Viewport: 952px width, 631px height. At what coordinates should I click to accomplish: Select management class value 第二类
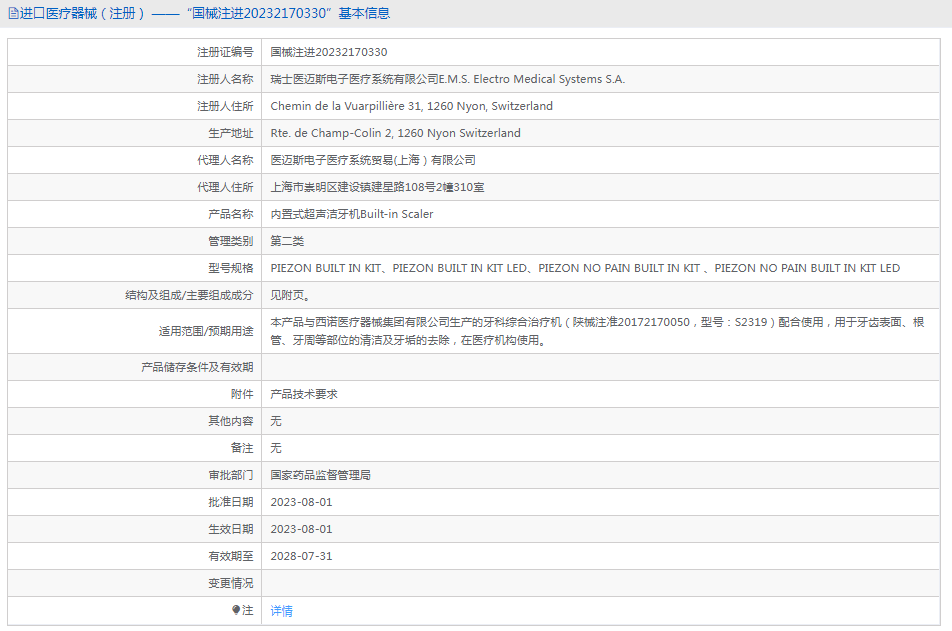pos(287,241)
